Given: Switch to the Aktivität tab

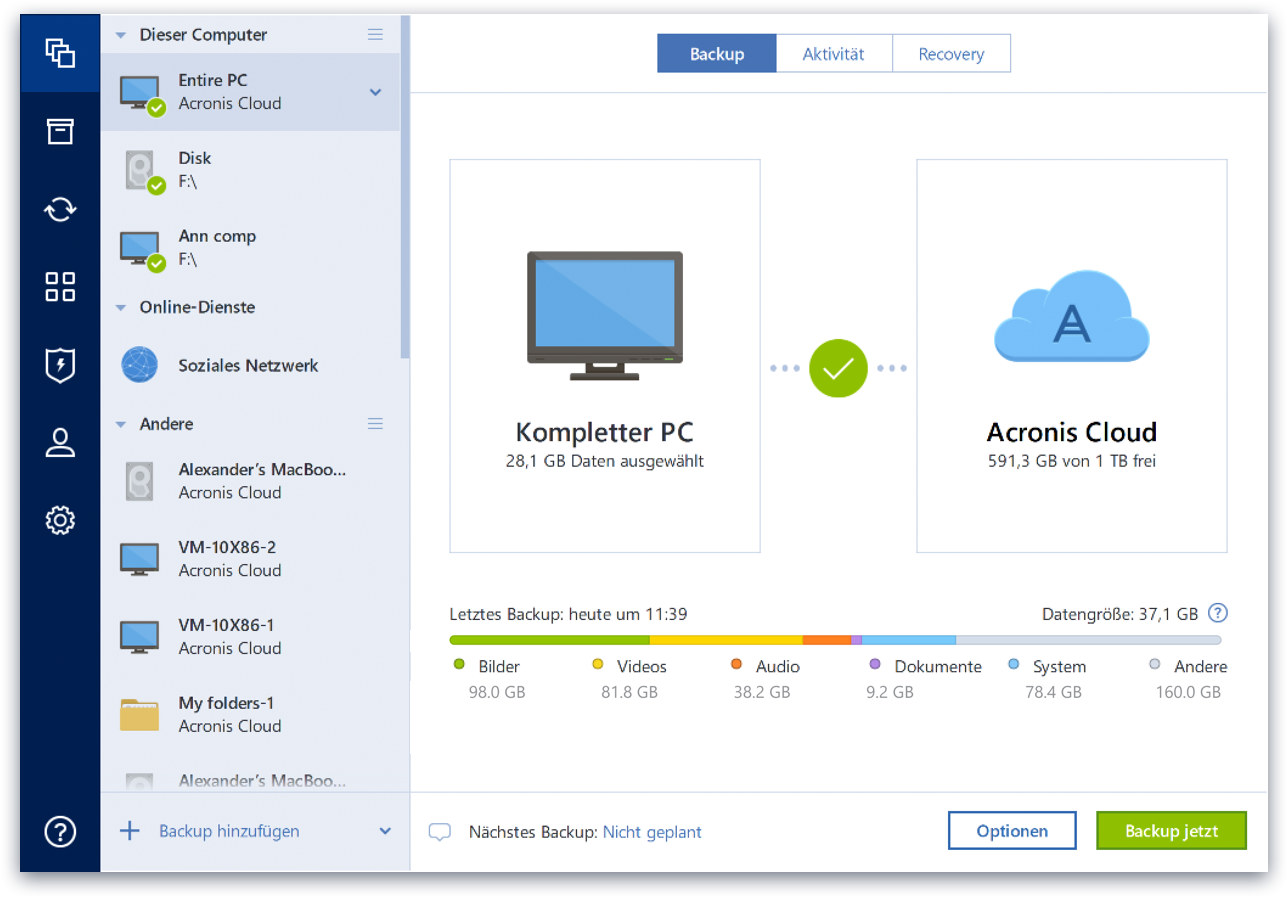Looking at the screenshot, I should tap(834, 53).
